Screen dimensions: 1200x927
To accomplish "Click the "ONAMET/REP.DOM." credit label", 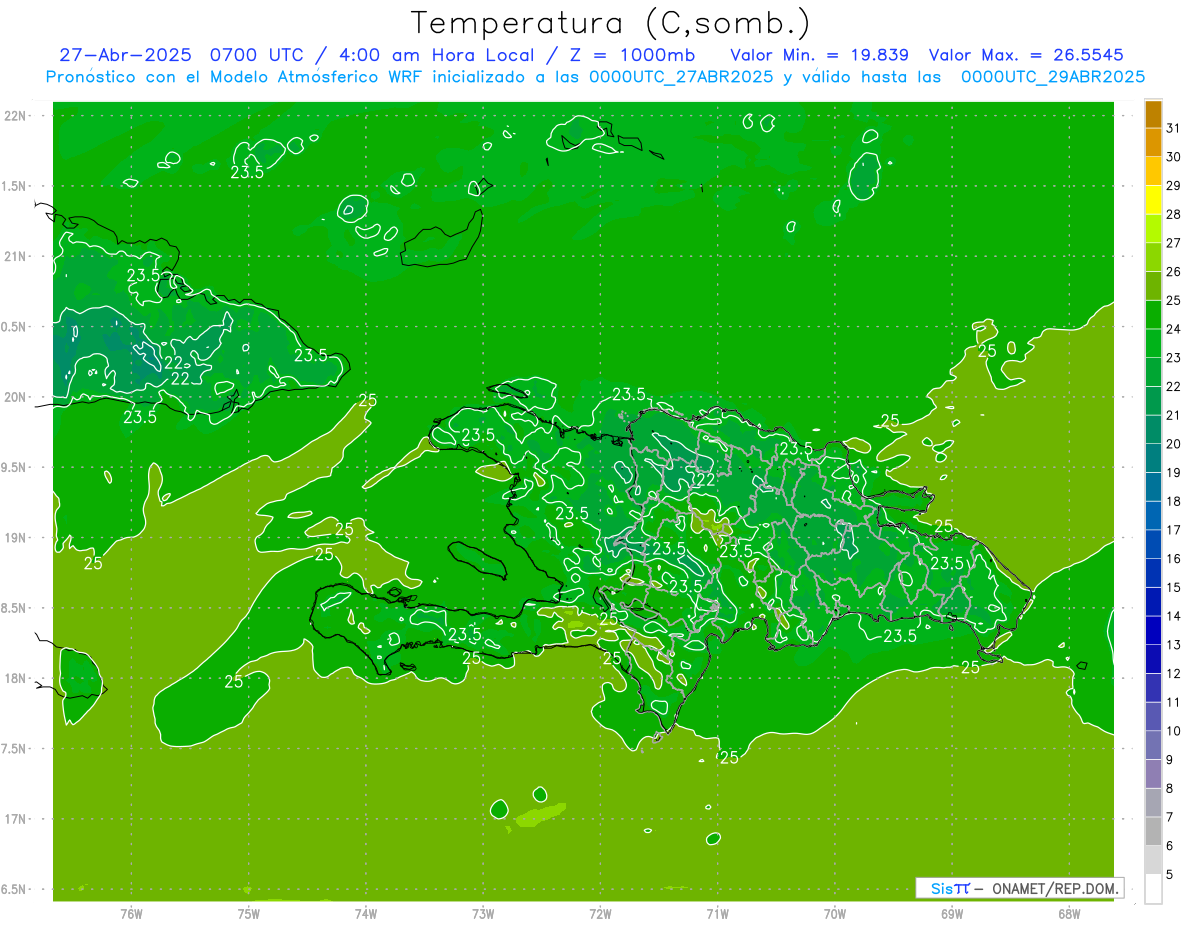I will [1055, 888].
